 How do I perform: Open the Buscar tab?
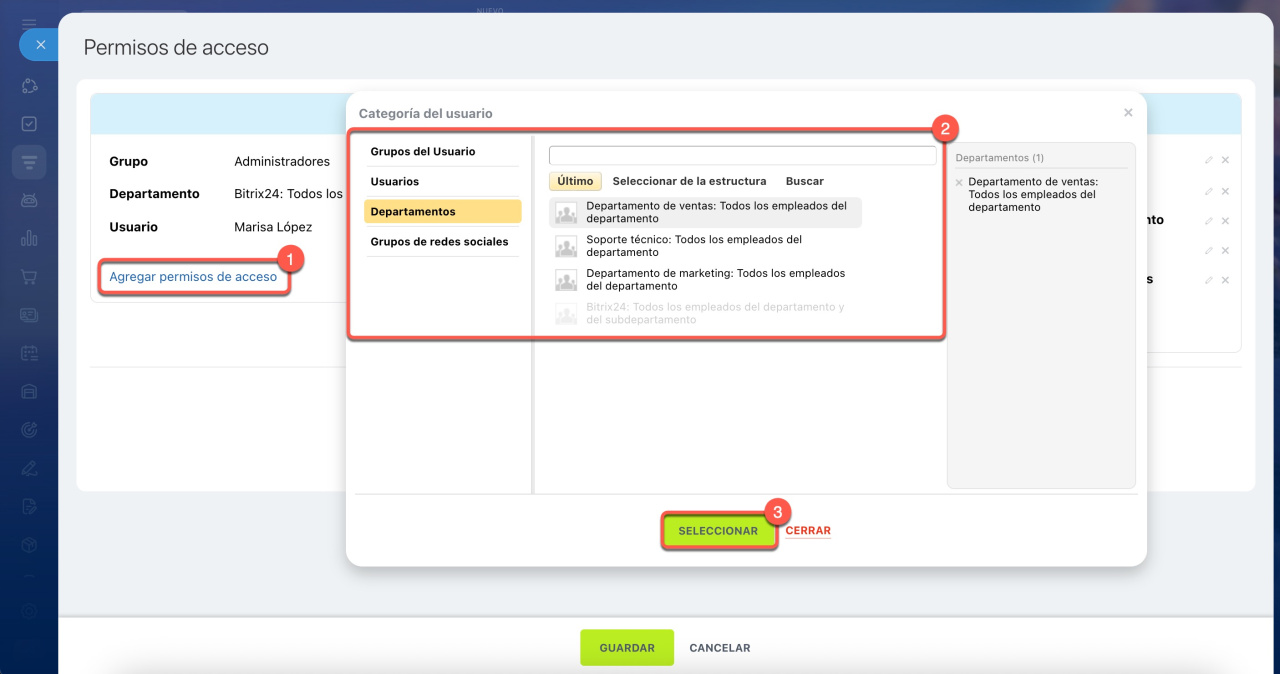(x=804, y=182)
